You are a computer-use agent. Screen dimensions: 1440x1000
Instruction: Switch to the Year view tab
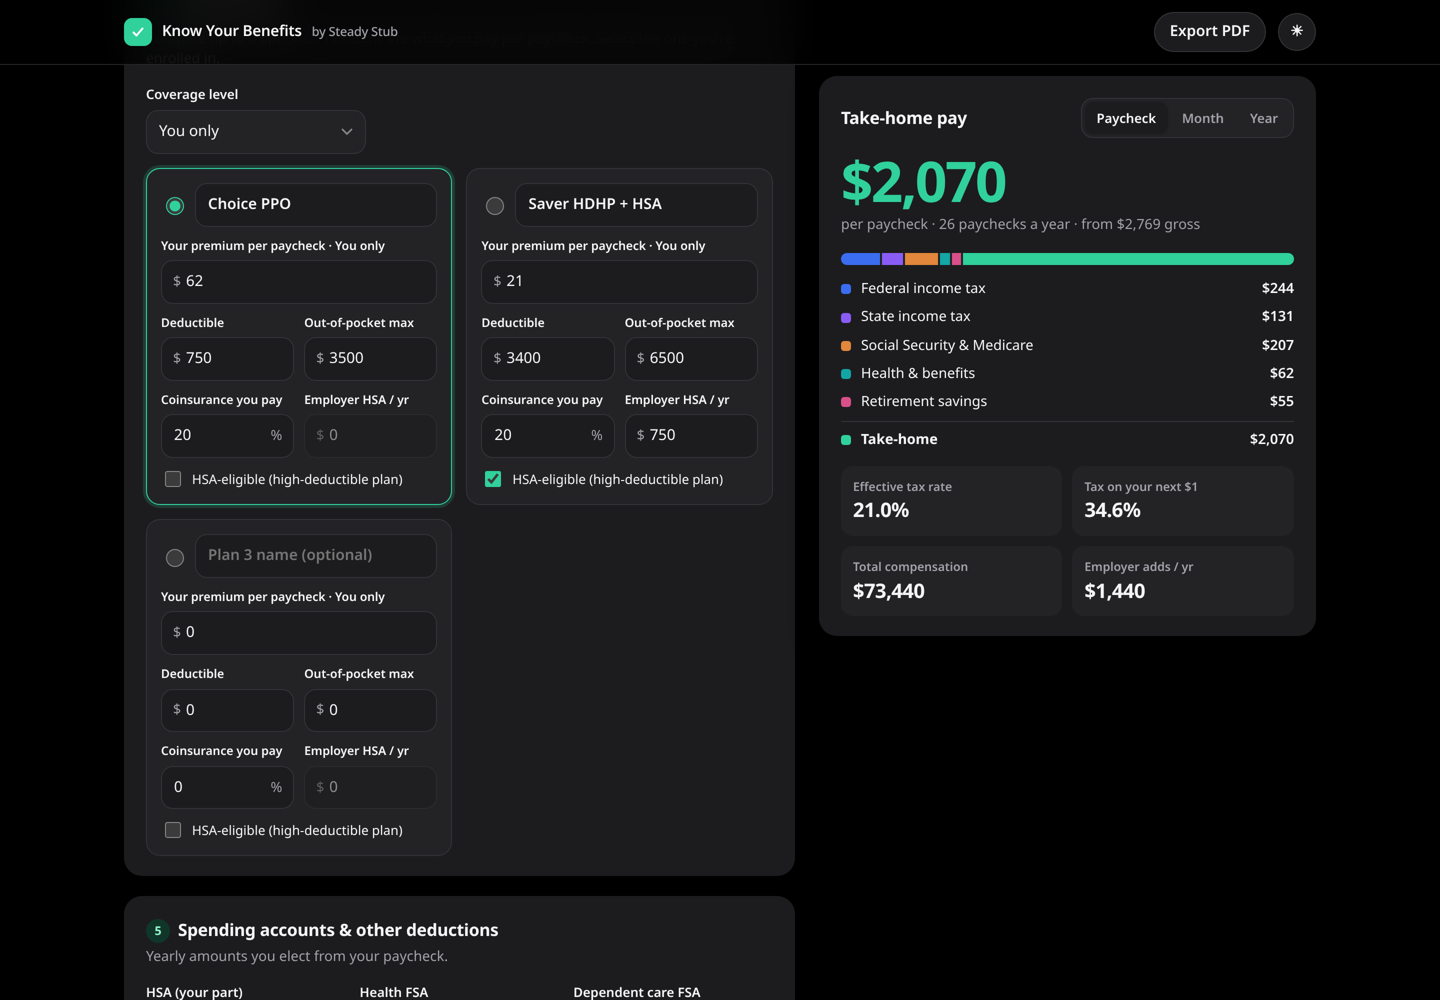(1263, 118)
